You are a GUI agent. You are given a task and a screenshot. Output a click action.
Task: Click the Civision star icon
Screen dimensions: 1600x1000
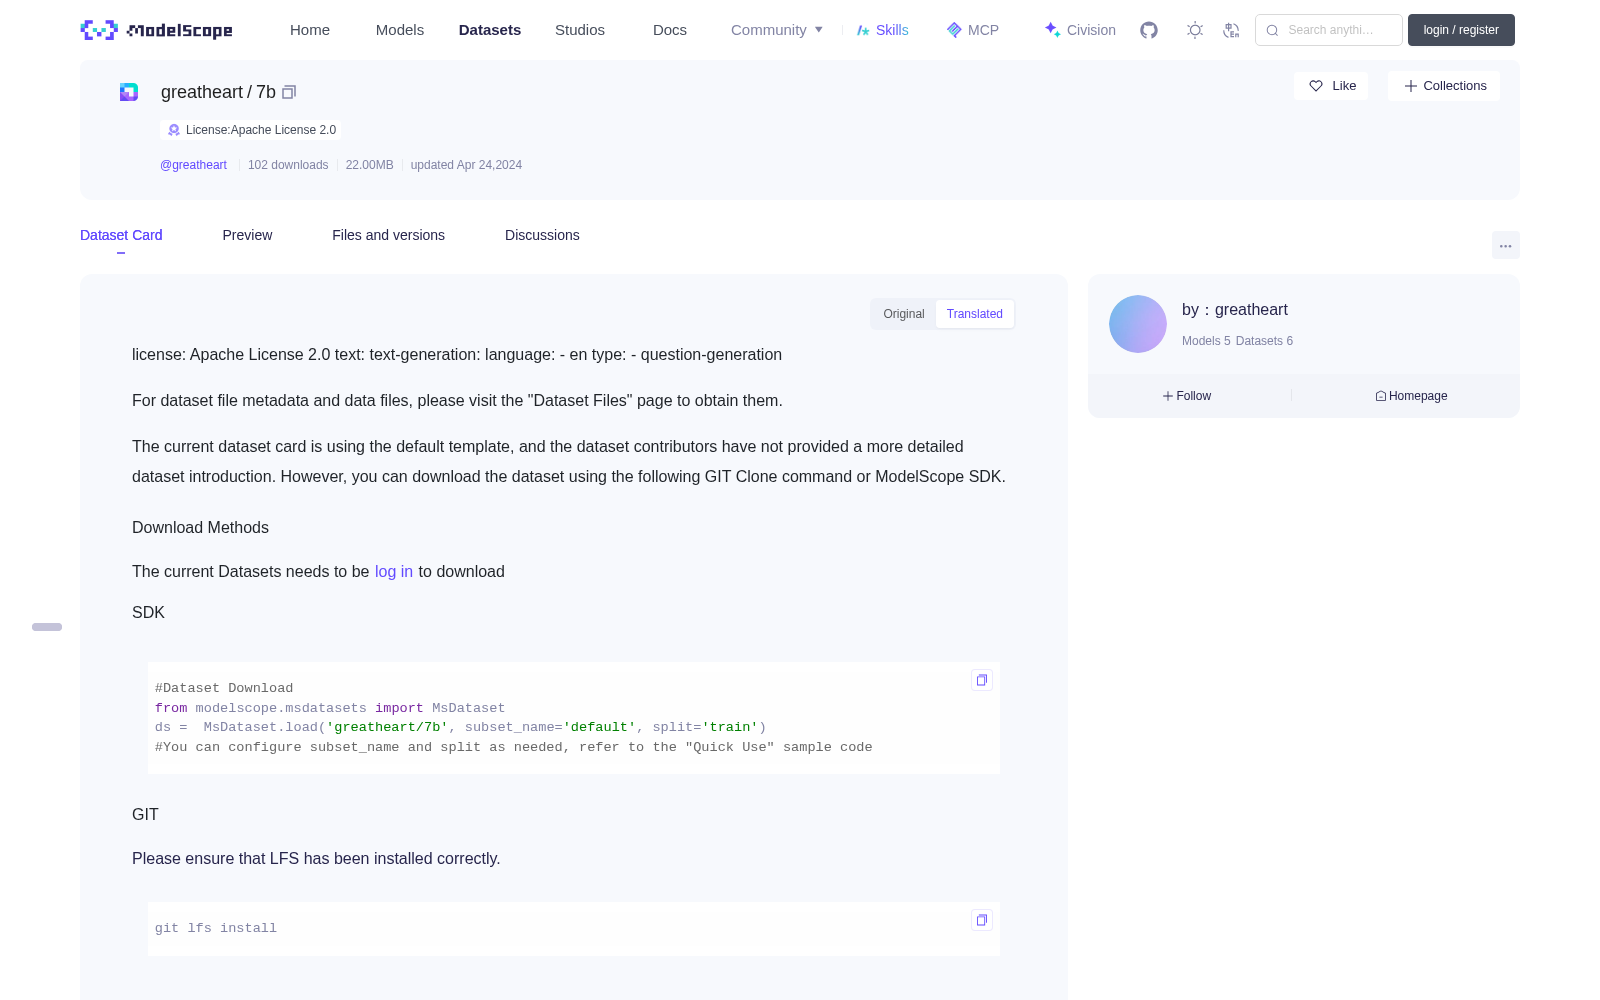point(1052,30)
